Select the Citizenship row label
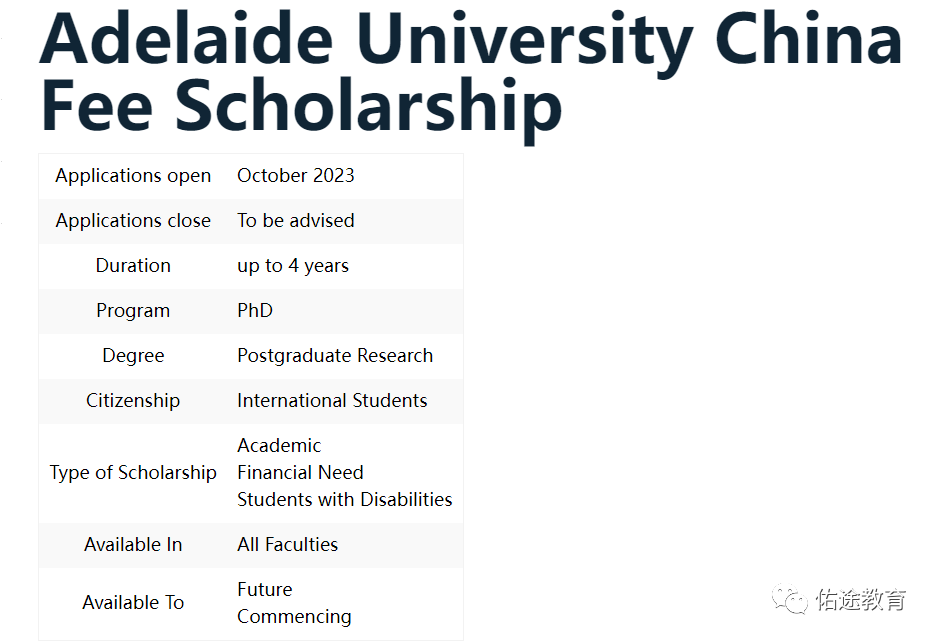 (133, 400)
